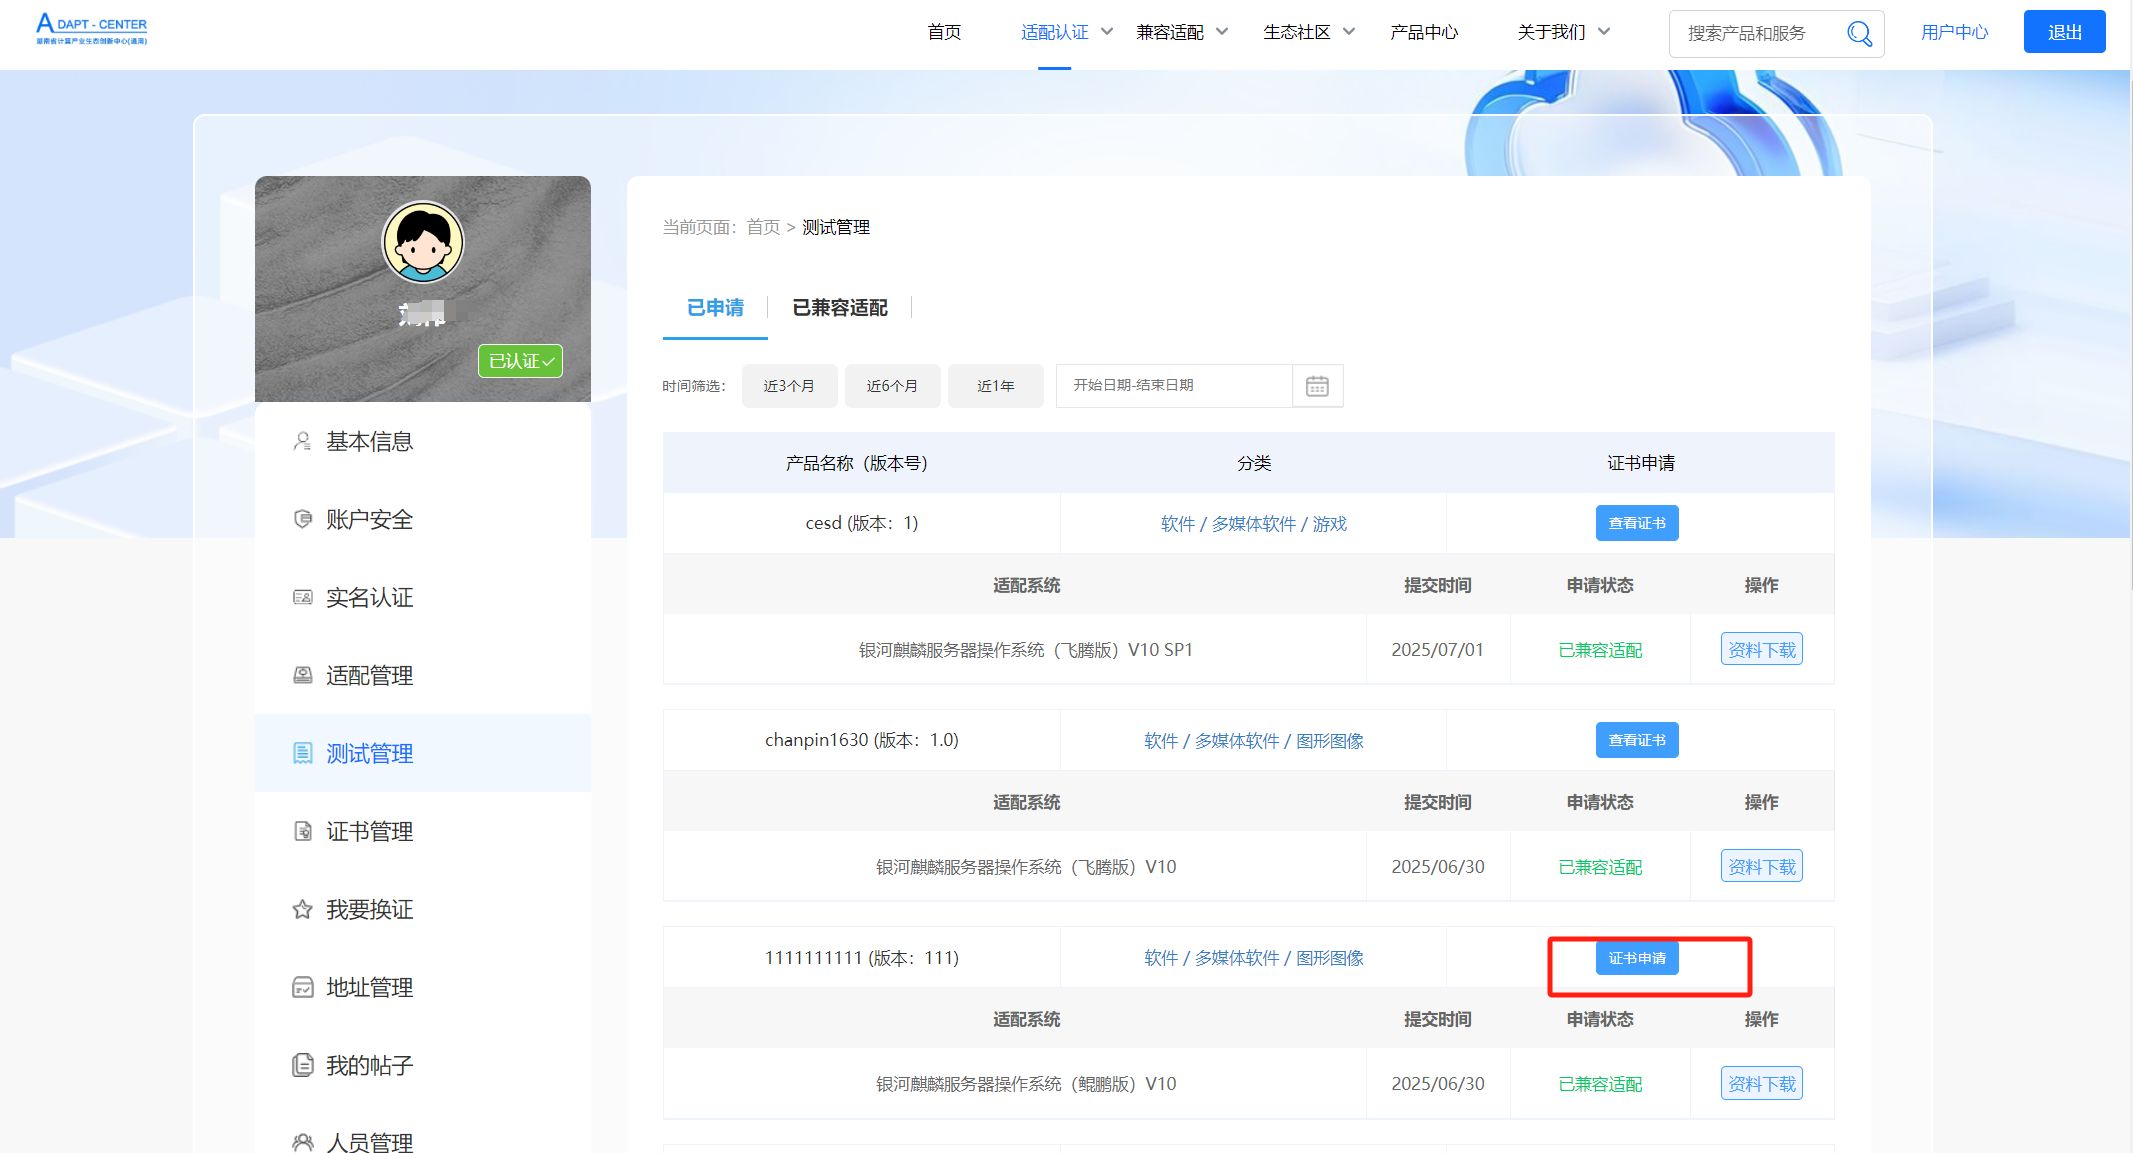The image size is (2133, 1153).
Task: Filter by 近1年 time range
Action: tap(995, 386)
